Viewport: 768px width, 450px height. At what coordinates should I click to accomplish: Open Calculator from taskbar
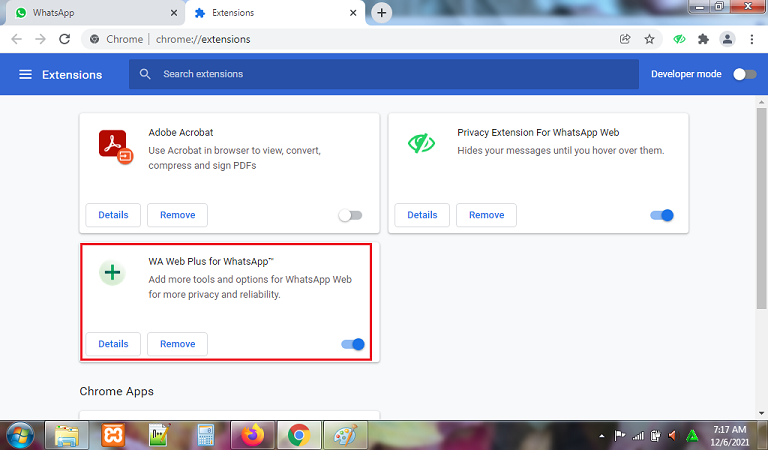click(x=206, y=435)
